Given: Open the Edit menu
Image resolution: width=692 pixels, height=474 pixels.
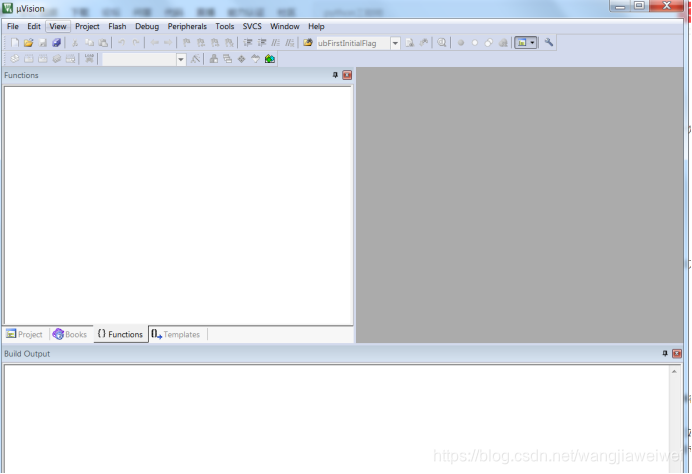Looking at the screenshot, I should (x=34, y=26).
